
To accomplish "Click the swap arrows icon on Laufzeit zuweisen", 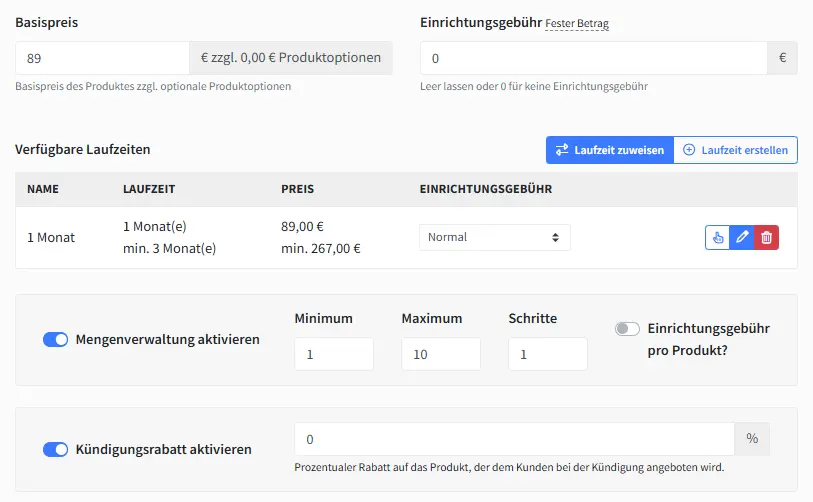I will click(x=562, y=150).
